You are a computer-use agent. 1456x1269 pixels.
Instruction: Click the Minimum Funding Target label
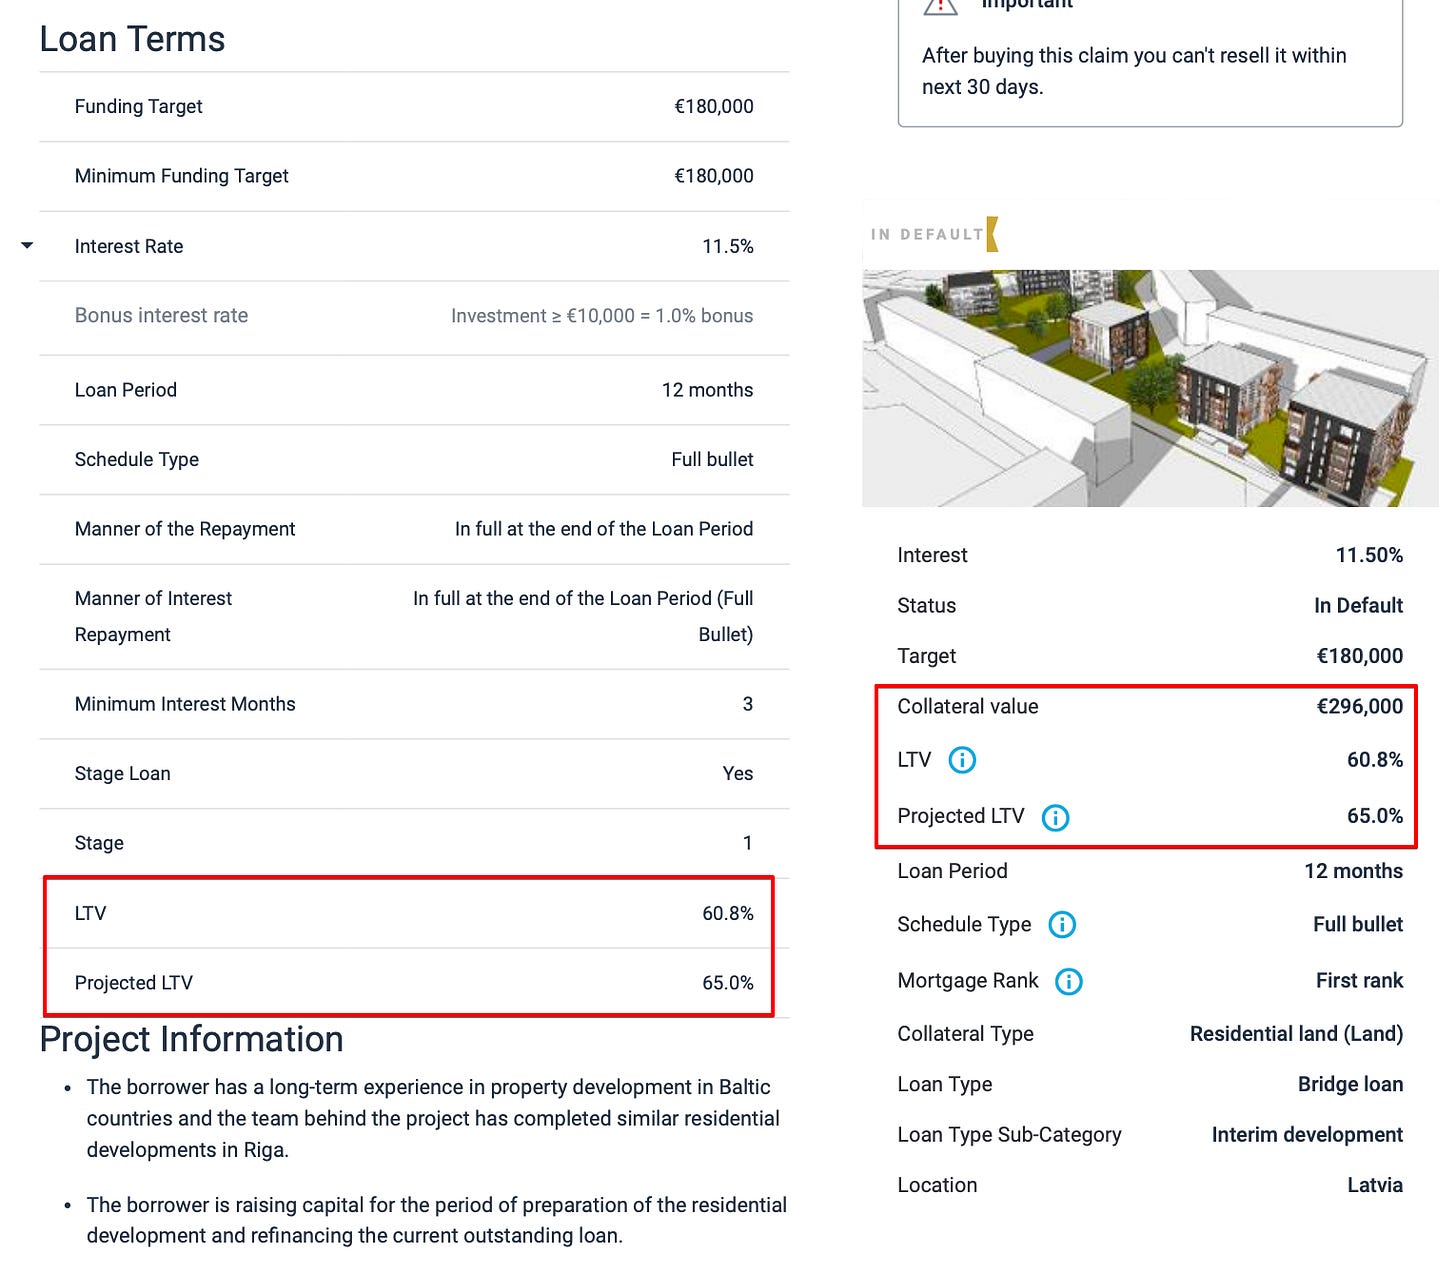click(181, 176)
